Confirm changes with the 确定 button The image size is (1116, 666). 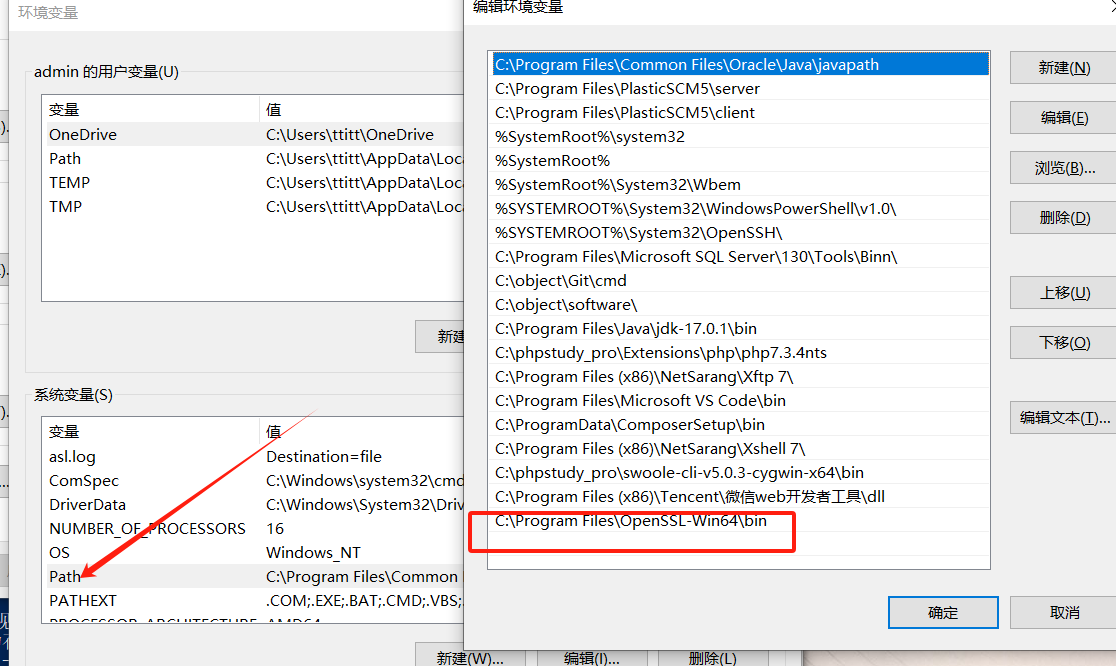coord(941,612)
